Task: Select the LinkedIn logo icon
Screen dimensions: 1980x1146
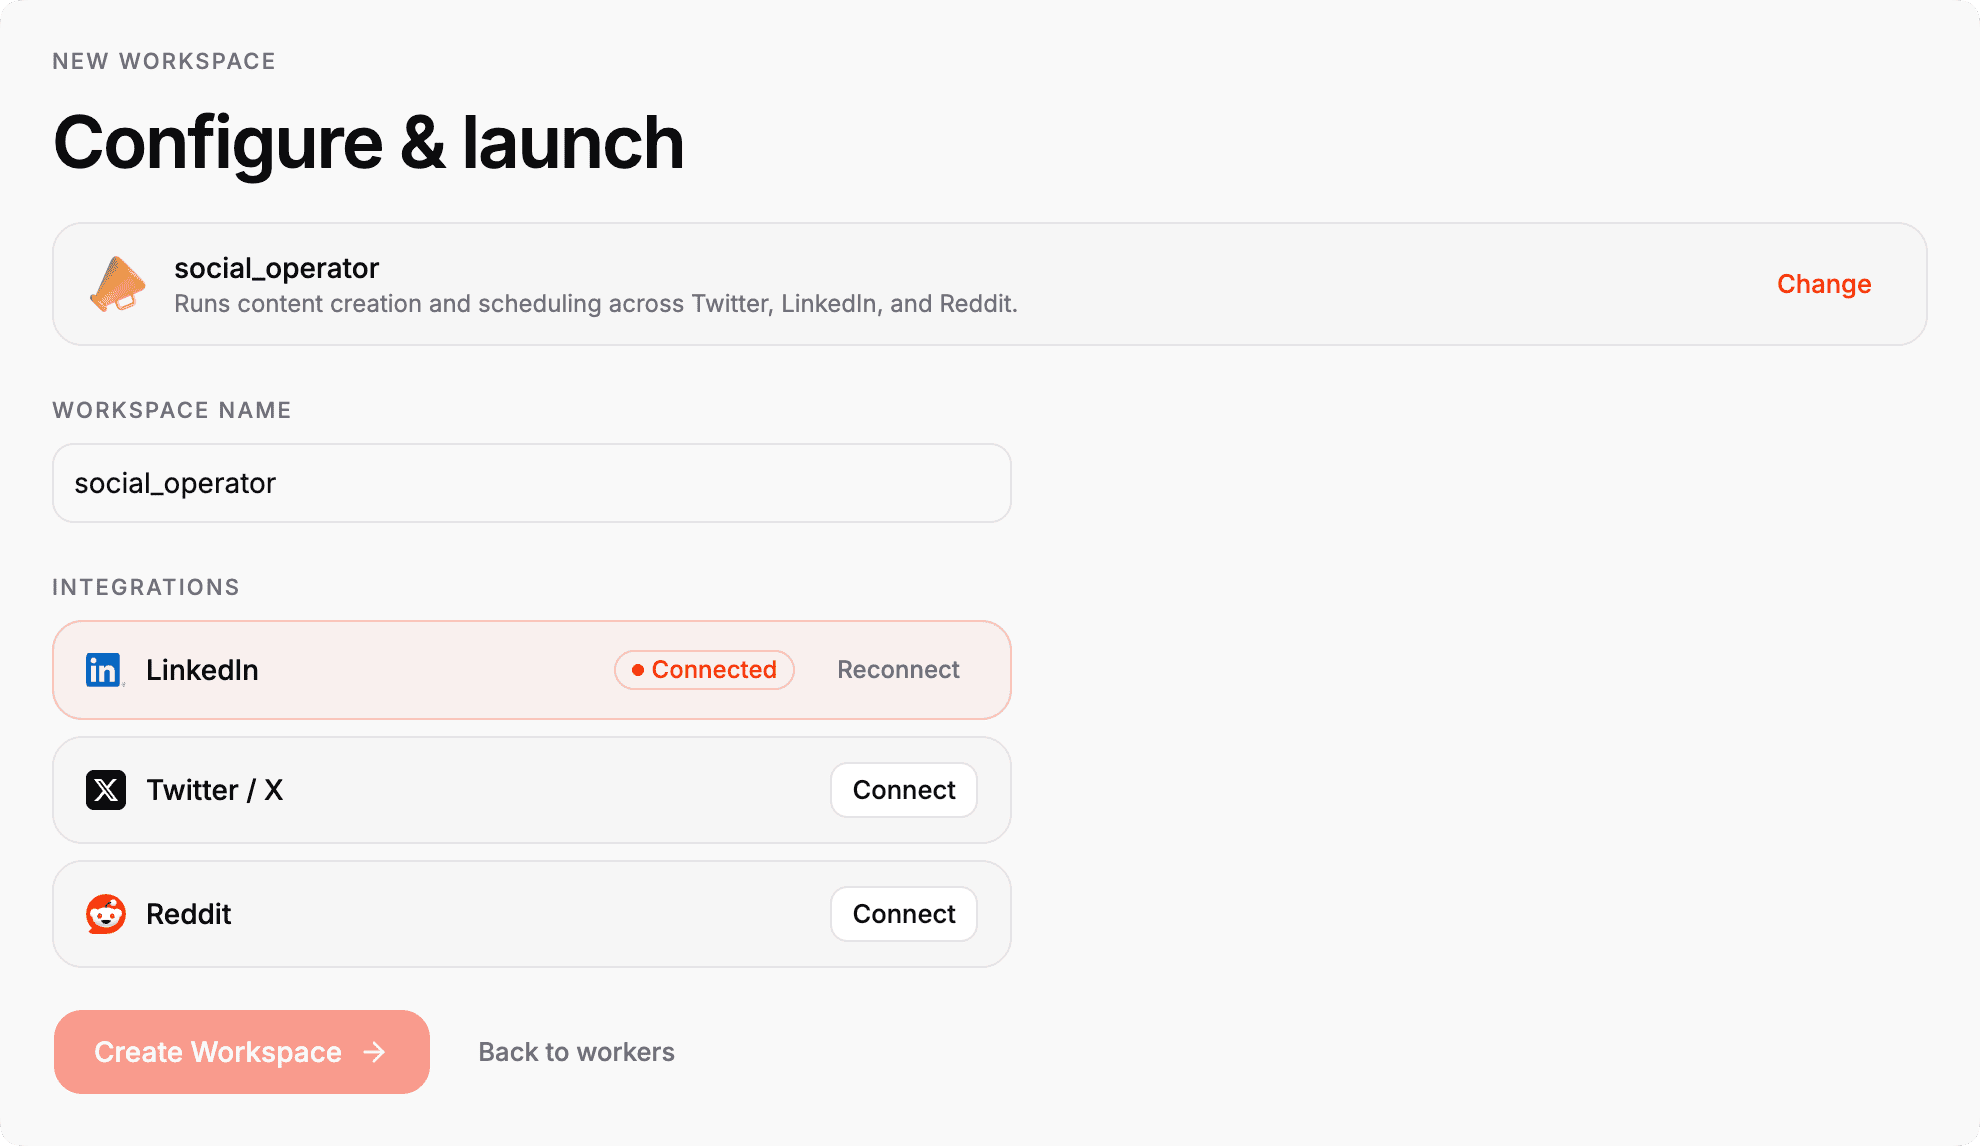Action: click(104, 669)
